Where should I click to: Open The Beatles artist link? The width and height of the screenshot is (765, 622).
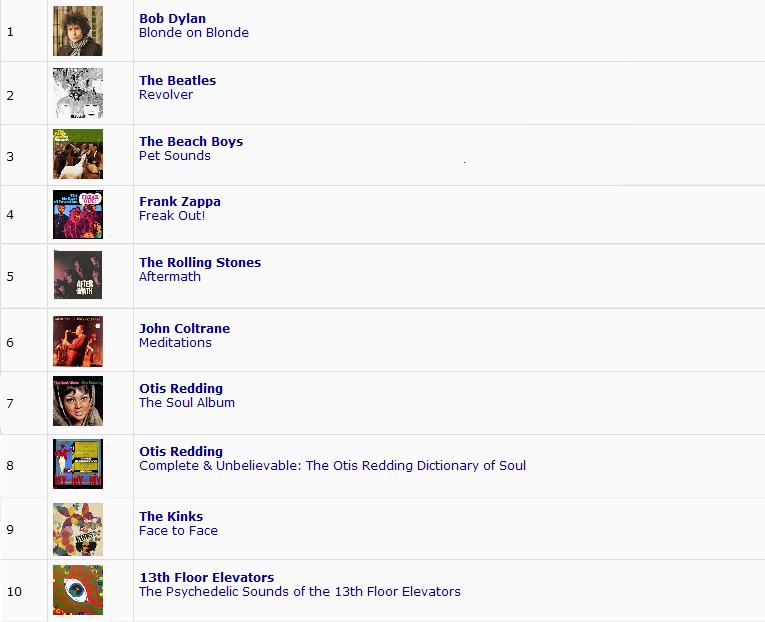tap(177, 80)
